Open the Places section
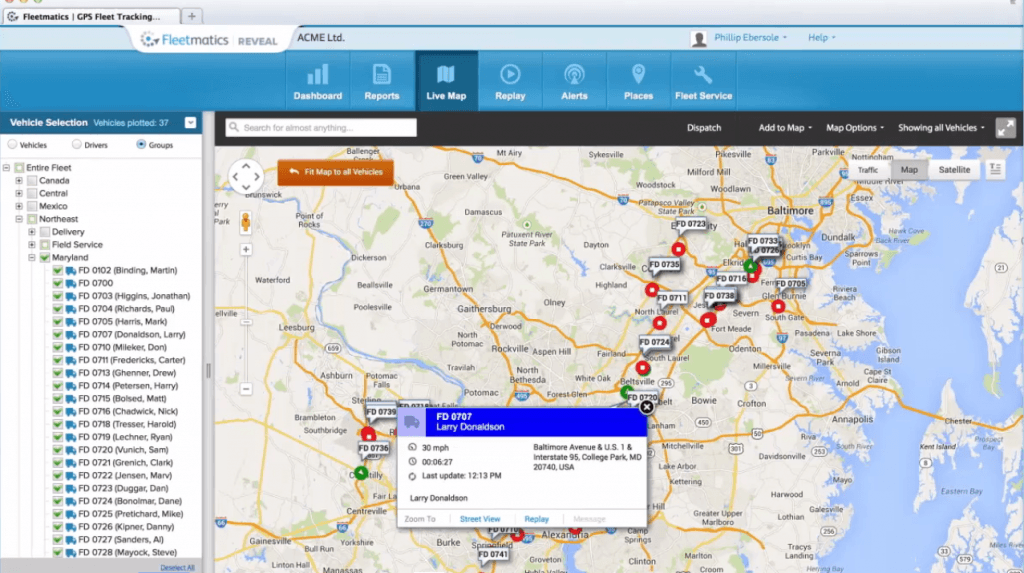1024x573 pixels. click(638, 81)
